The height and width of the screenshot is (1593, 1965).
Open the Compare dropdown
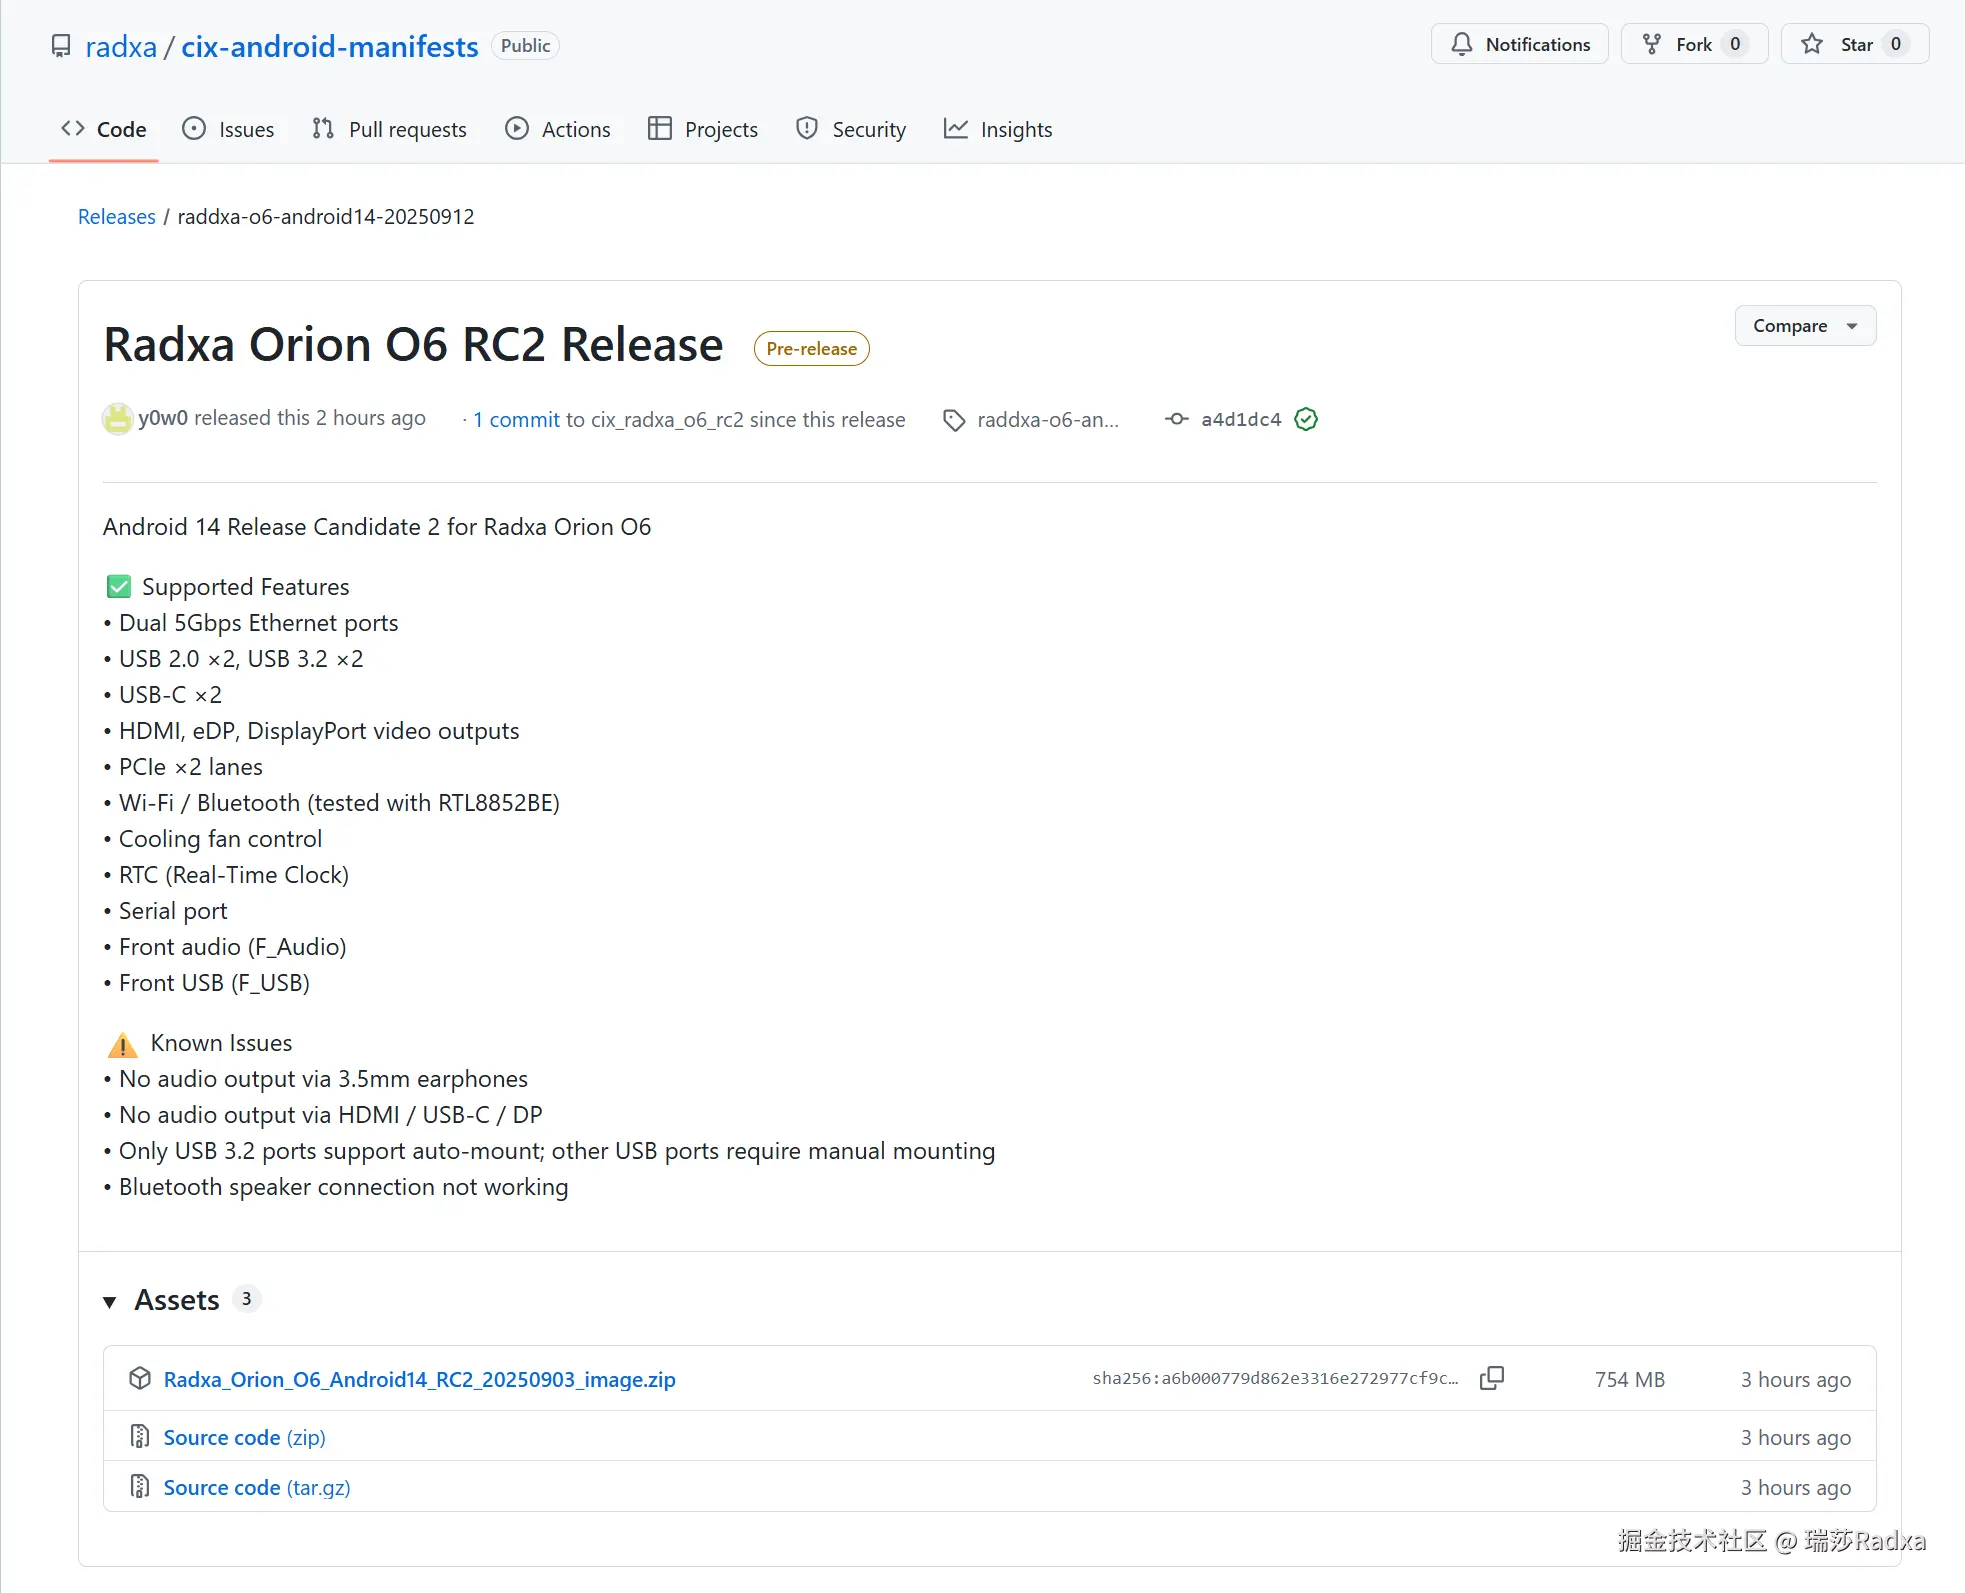1804,326
